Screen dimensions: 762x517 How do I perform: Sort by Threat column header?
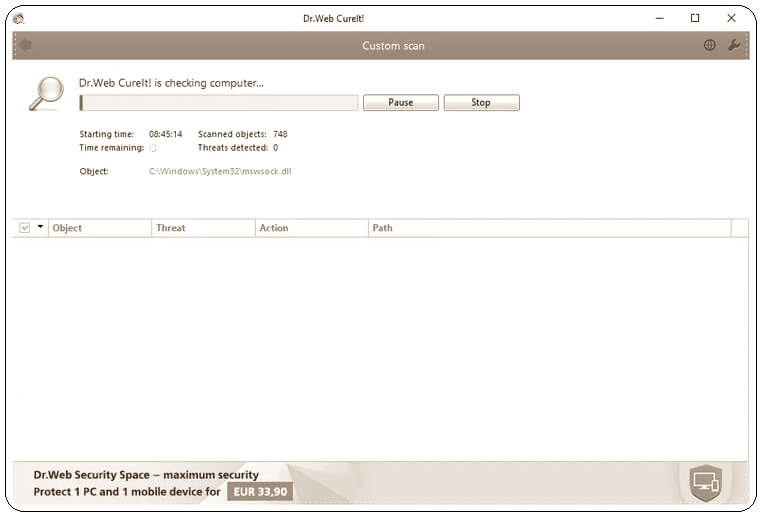[204, 228]
